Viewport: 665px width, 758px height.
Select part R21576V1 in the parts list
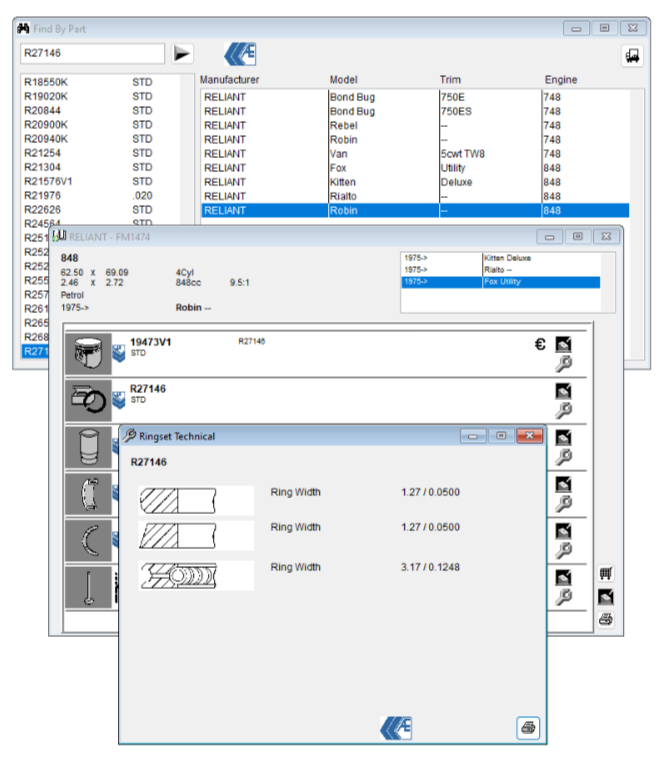101,181
